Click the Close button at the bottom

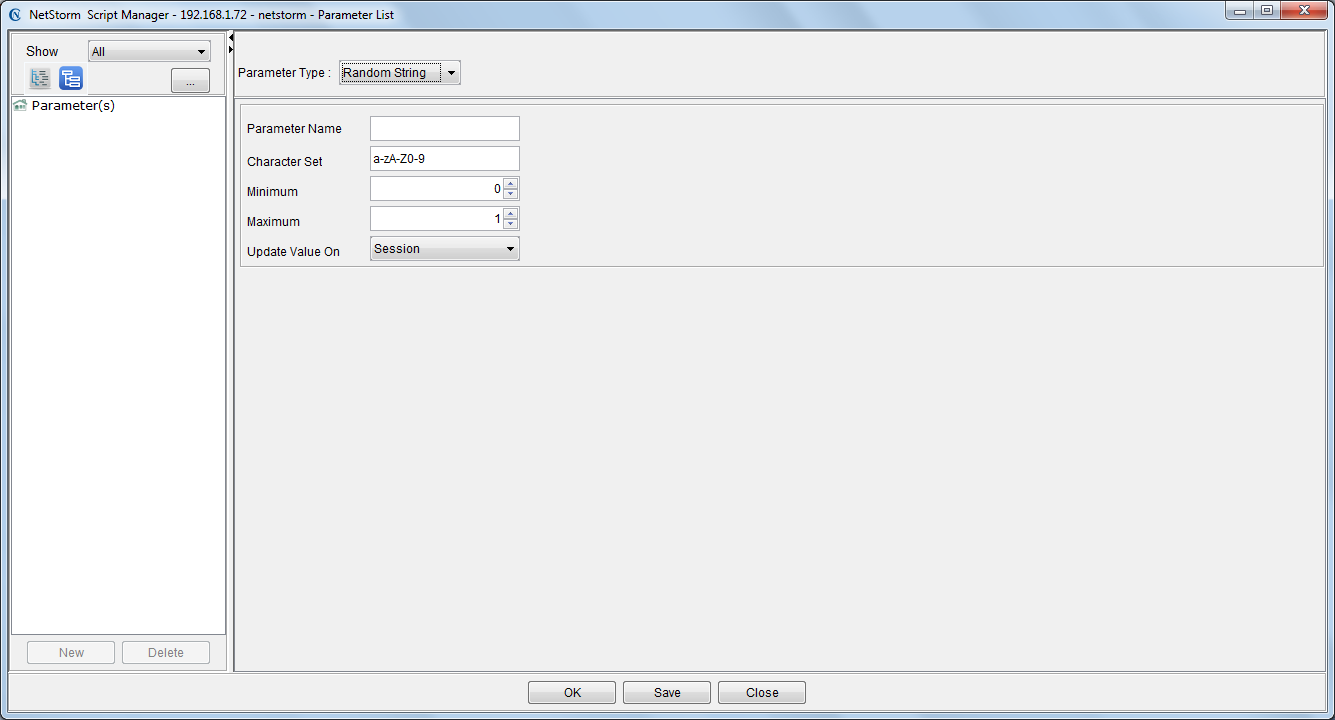[x=762, y=692]
